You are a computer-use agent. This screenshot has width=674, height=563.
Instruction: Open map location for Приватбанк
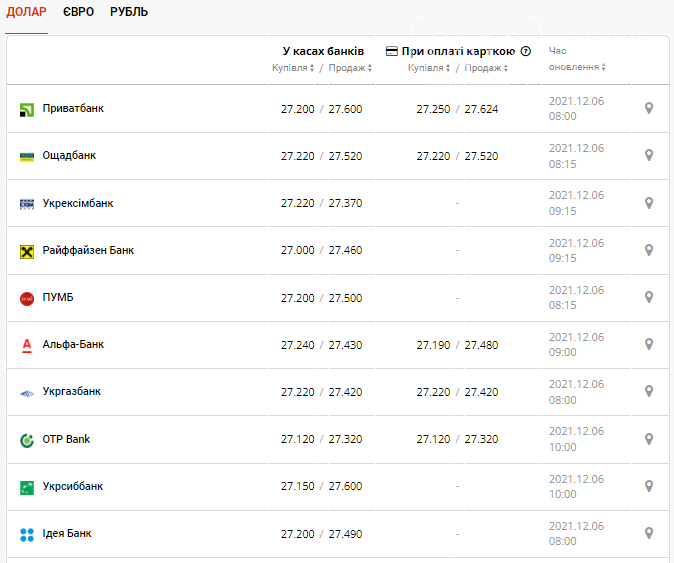click(649, 108)
